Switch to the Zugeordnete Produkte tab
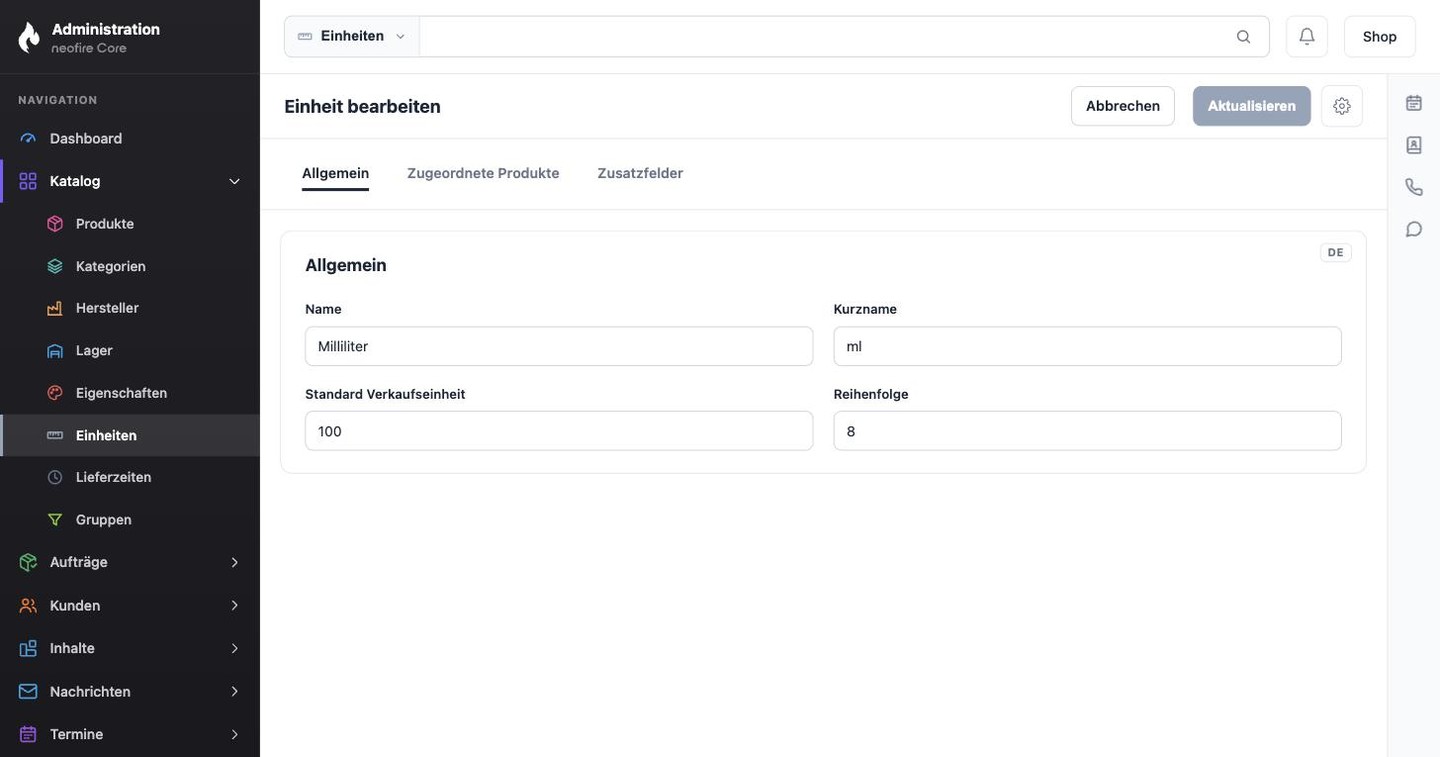Image resolution: width=1440 pixels, height=757 pixels. (x=483, y=173)
